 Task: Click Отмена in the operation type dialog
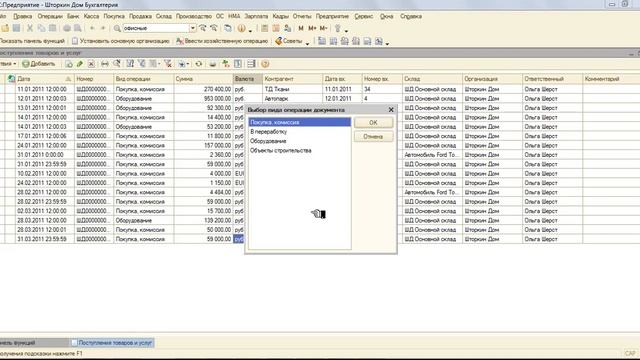click(373, 136)
